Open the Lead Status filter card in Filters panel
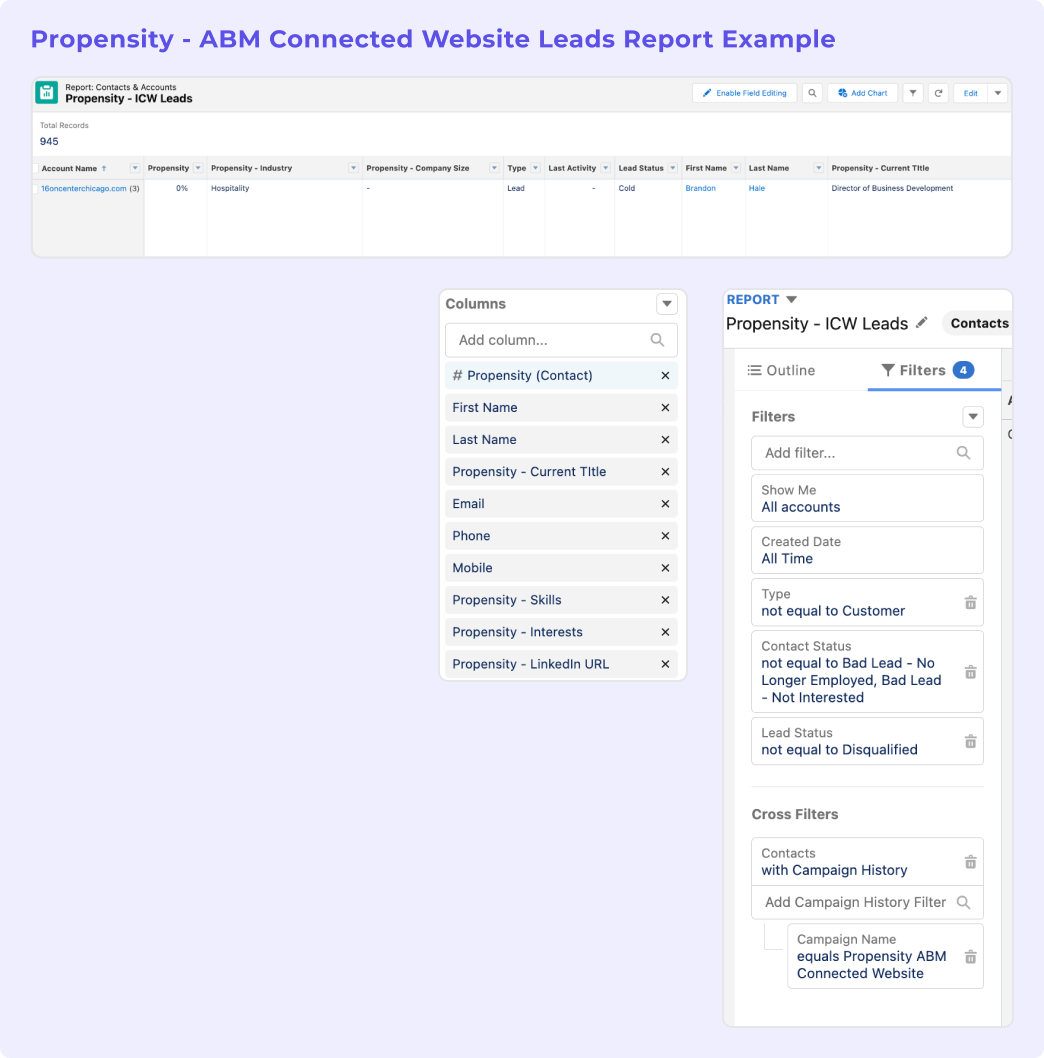The image size is (1044, 1058). tap(867, 742)
